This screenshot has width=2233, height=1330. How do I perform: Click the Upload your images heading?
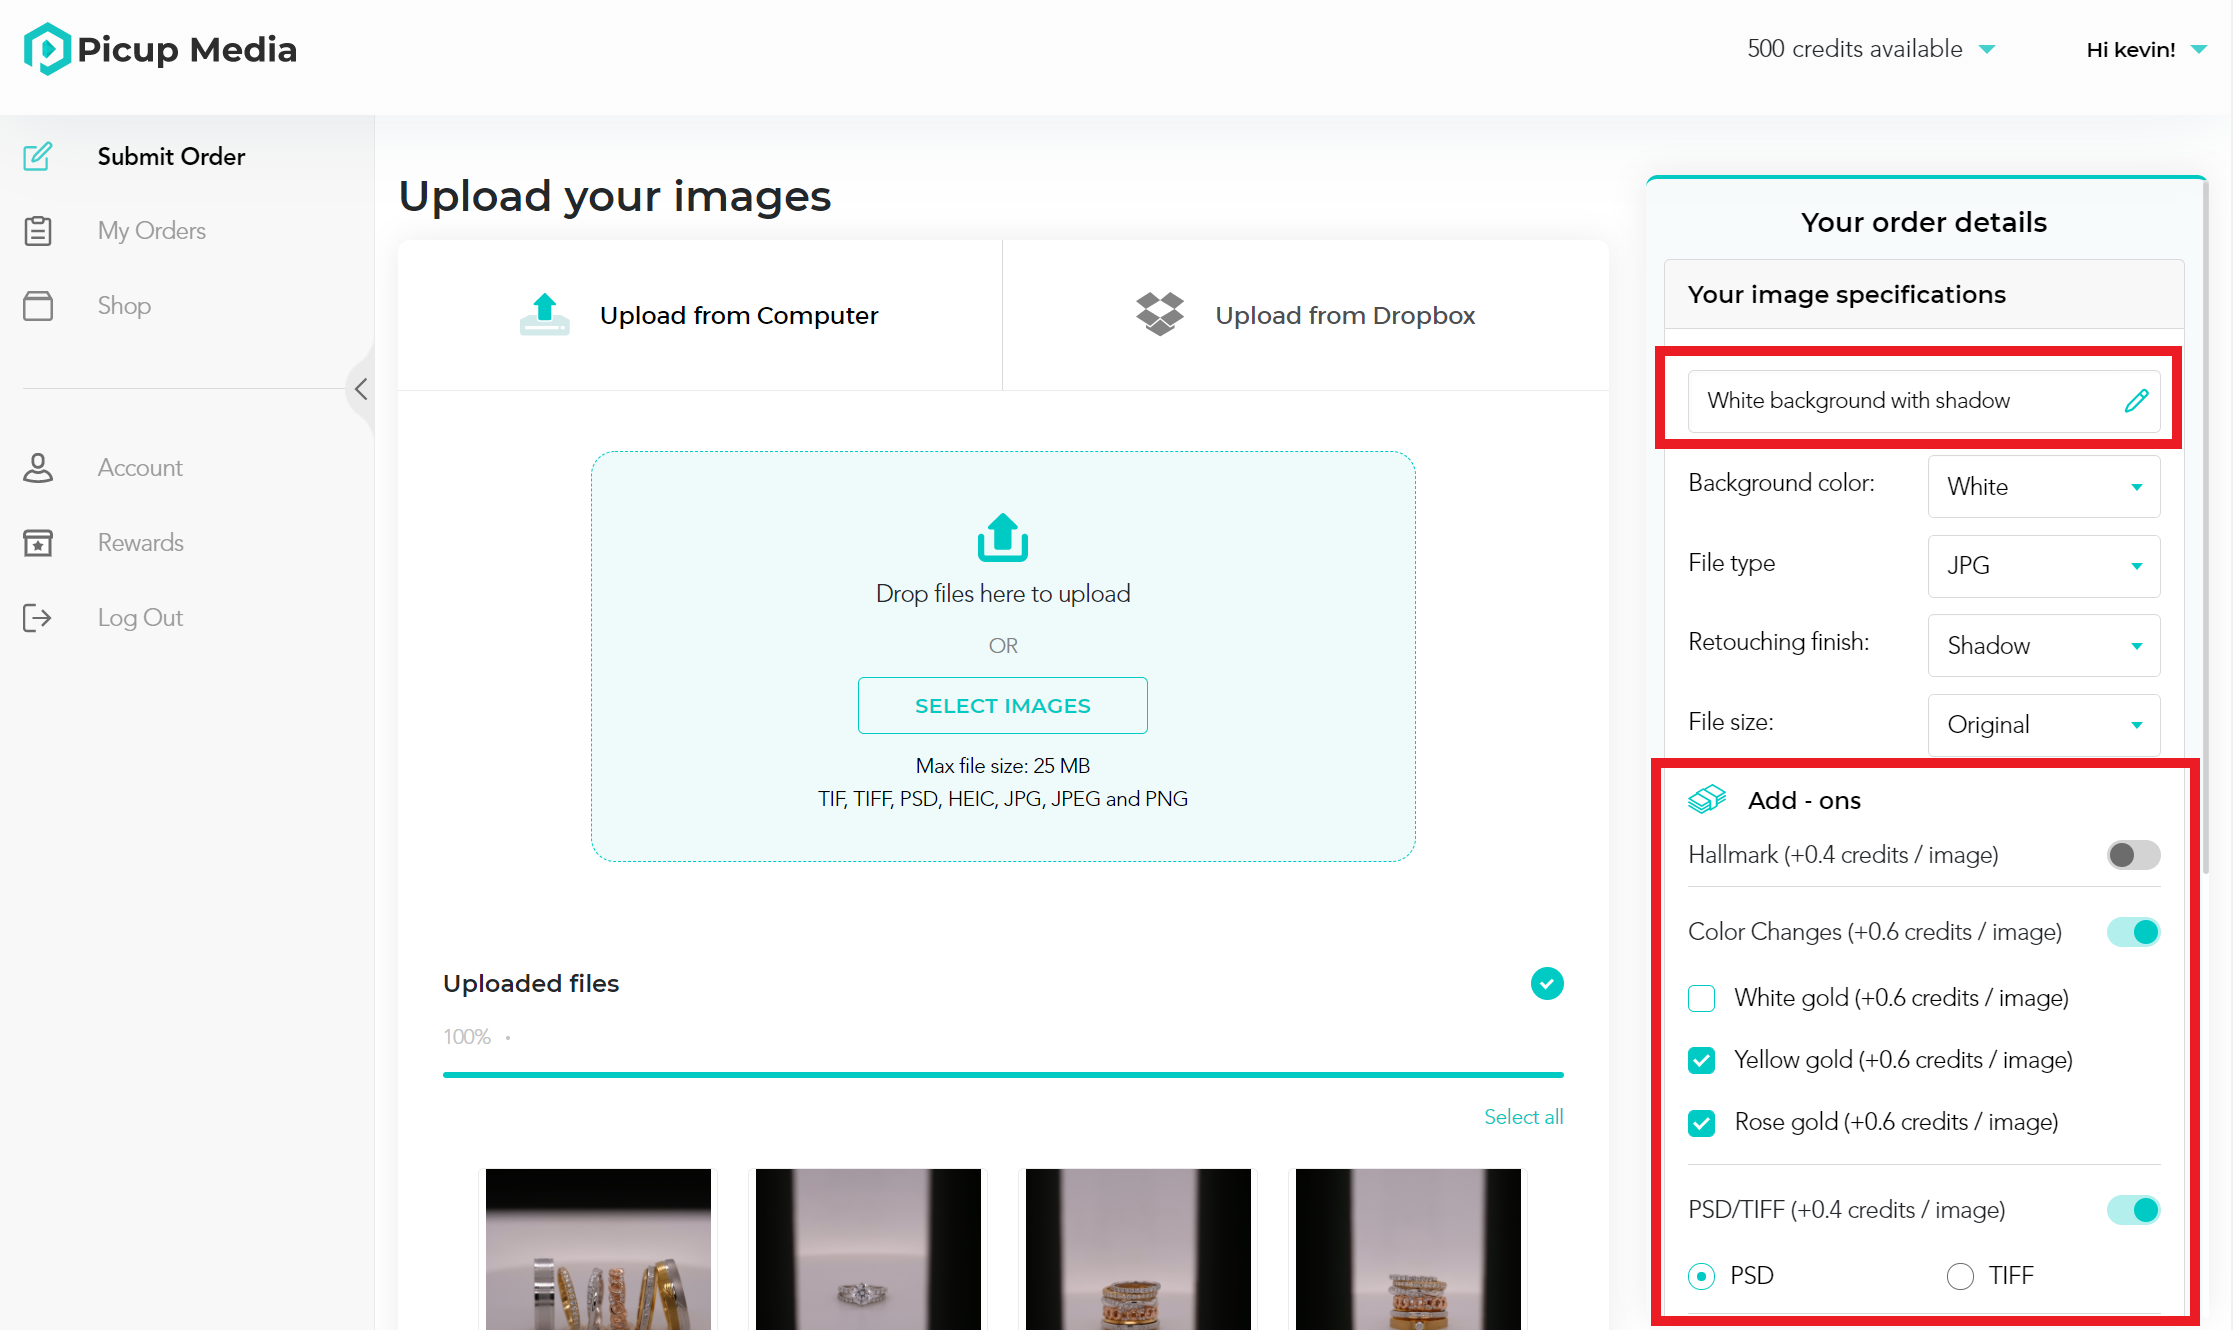point(615,196)
